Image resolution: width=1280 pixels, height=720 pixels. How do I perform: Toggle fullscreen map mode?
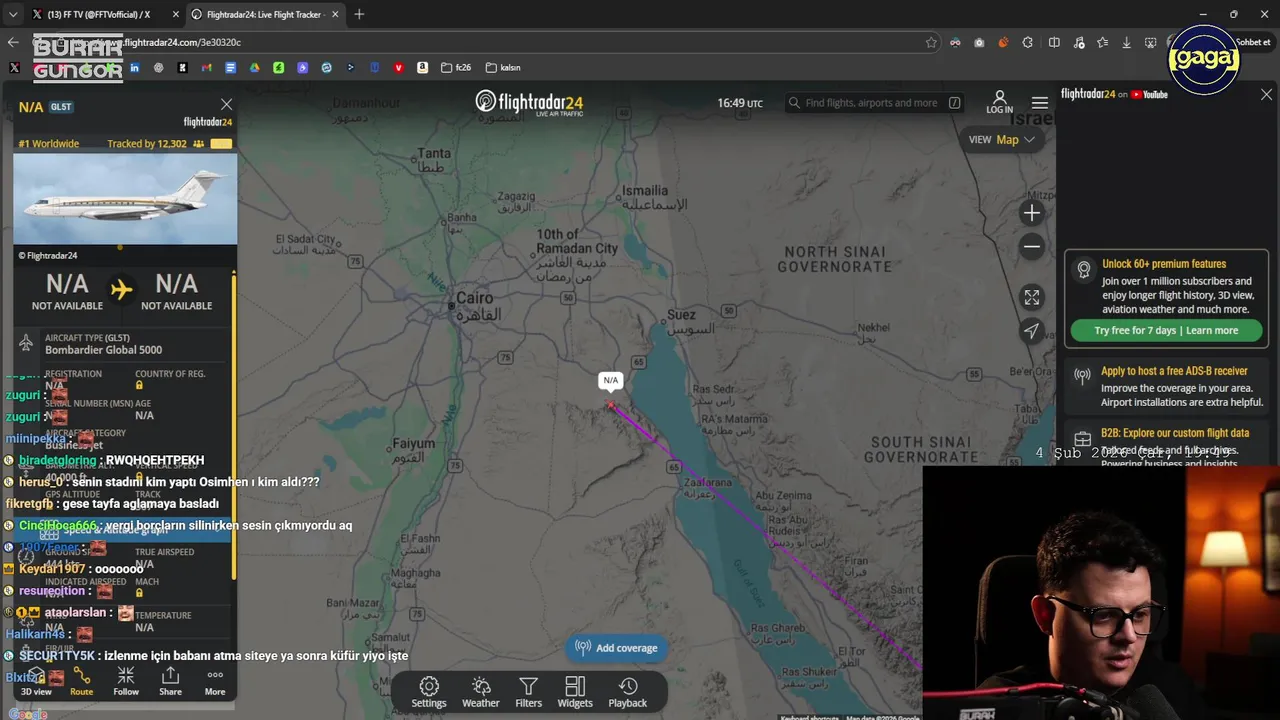(1032, 298)
